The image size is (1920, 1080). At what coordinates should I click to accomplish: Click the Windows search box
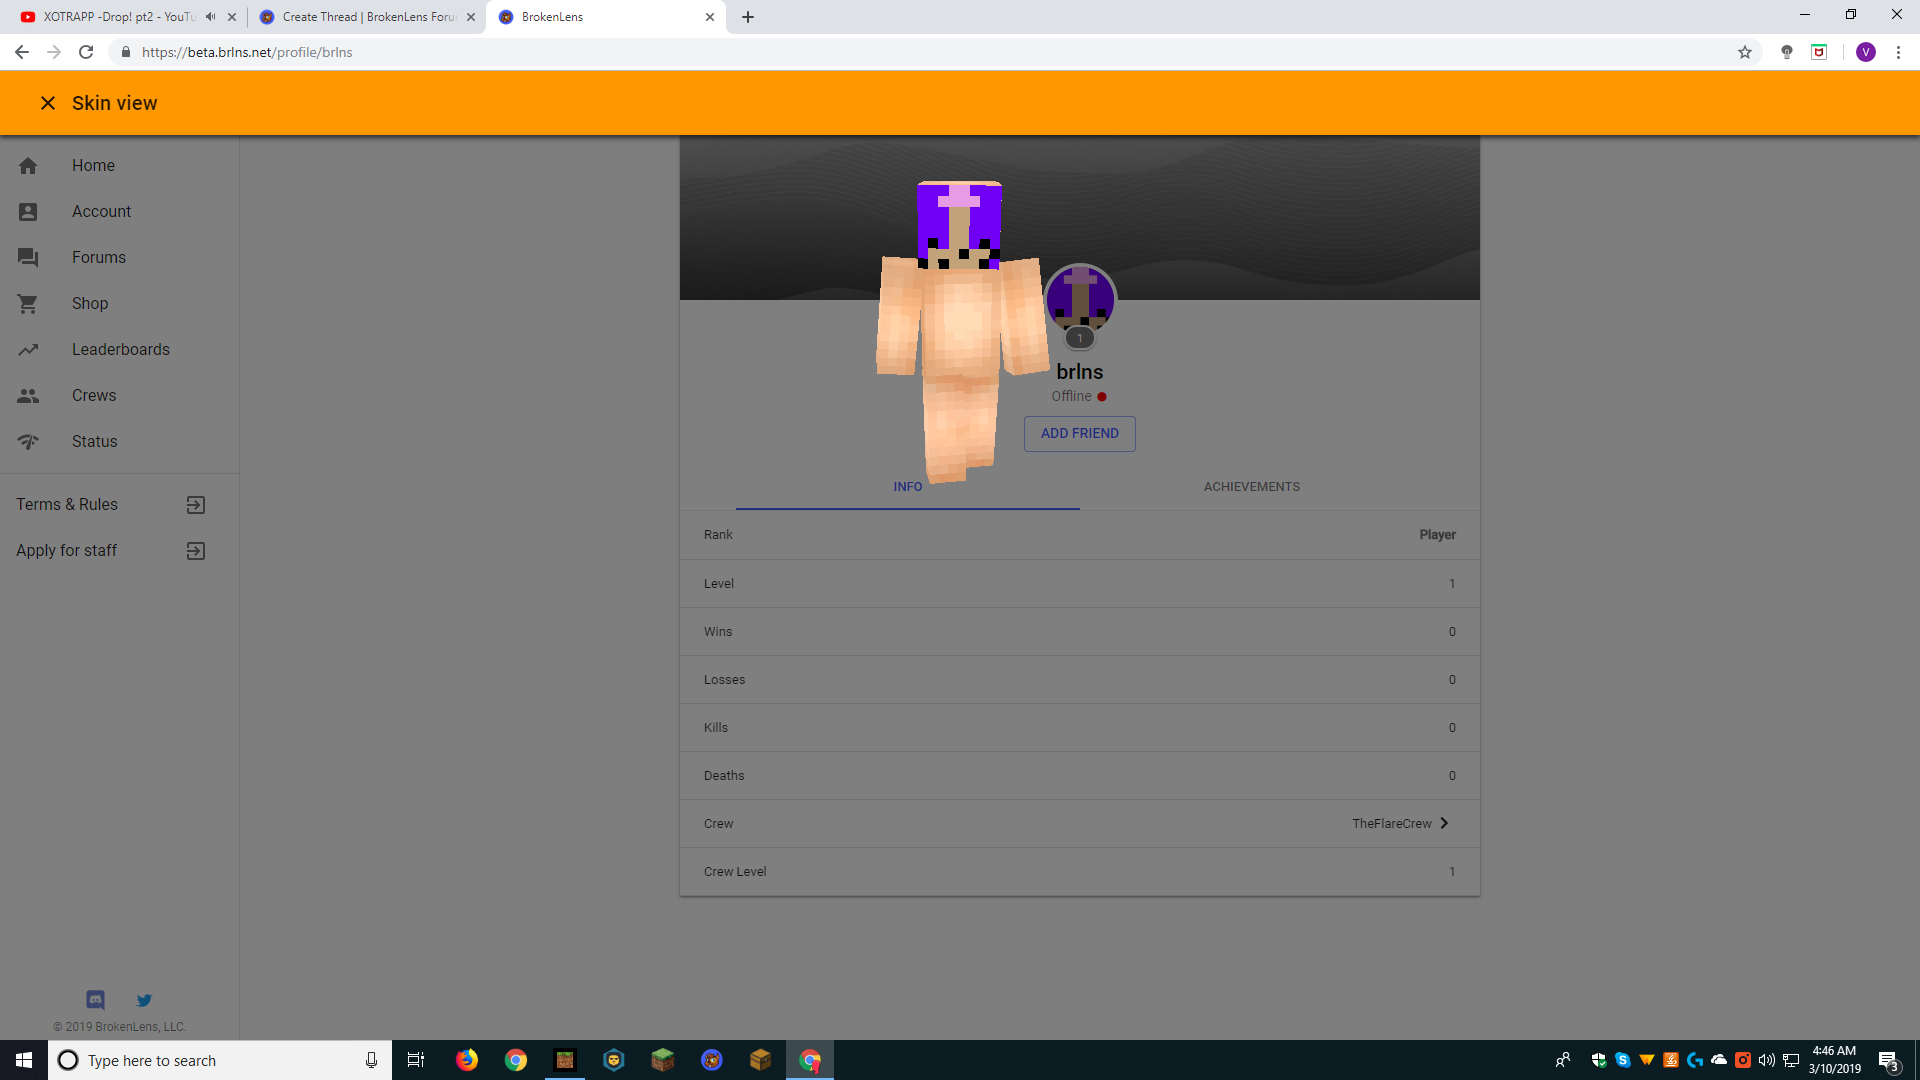220,1060
